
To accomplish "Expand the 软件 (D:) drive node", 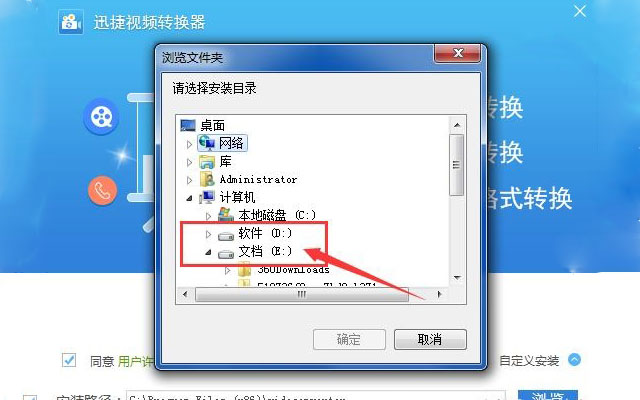I will pos(208,234).
